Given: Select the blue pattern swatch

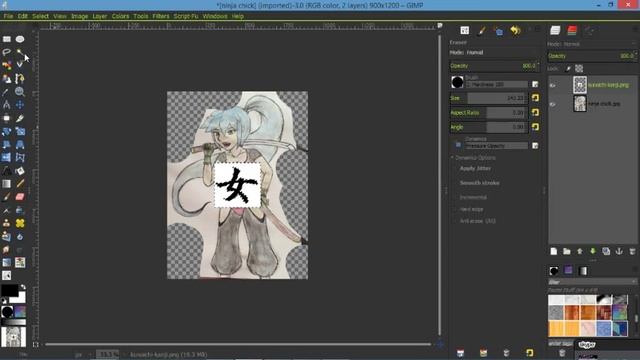Looking at the screenshot, I should [604, 329].
